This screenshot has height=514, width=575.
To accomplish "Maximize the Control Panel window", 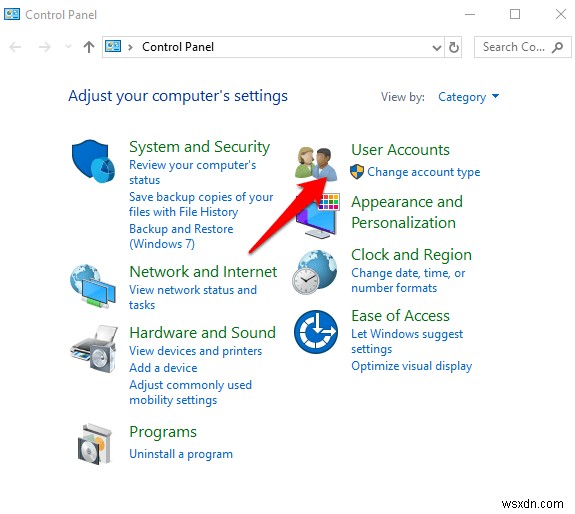I will pos(515,14).
